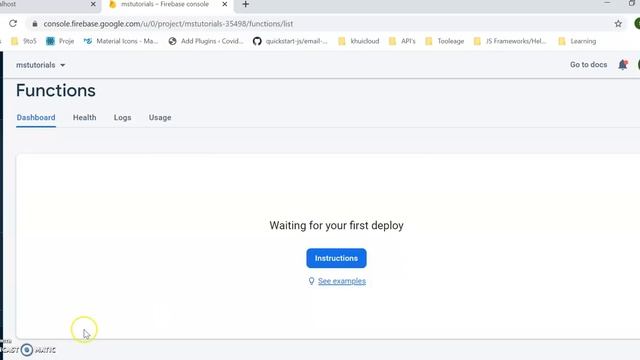The height and width of the screenshot is (360, 640).
Task: Select the Dashboard tab
Action: pyautogui.click(x=36, y=118)
